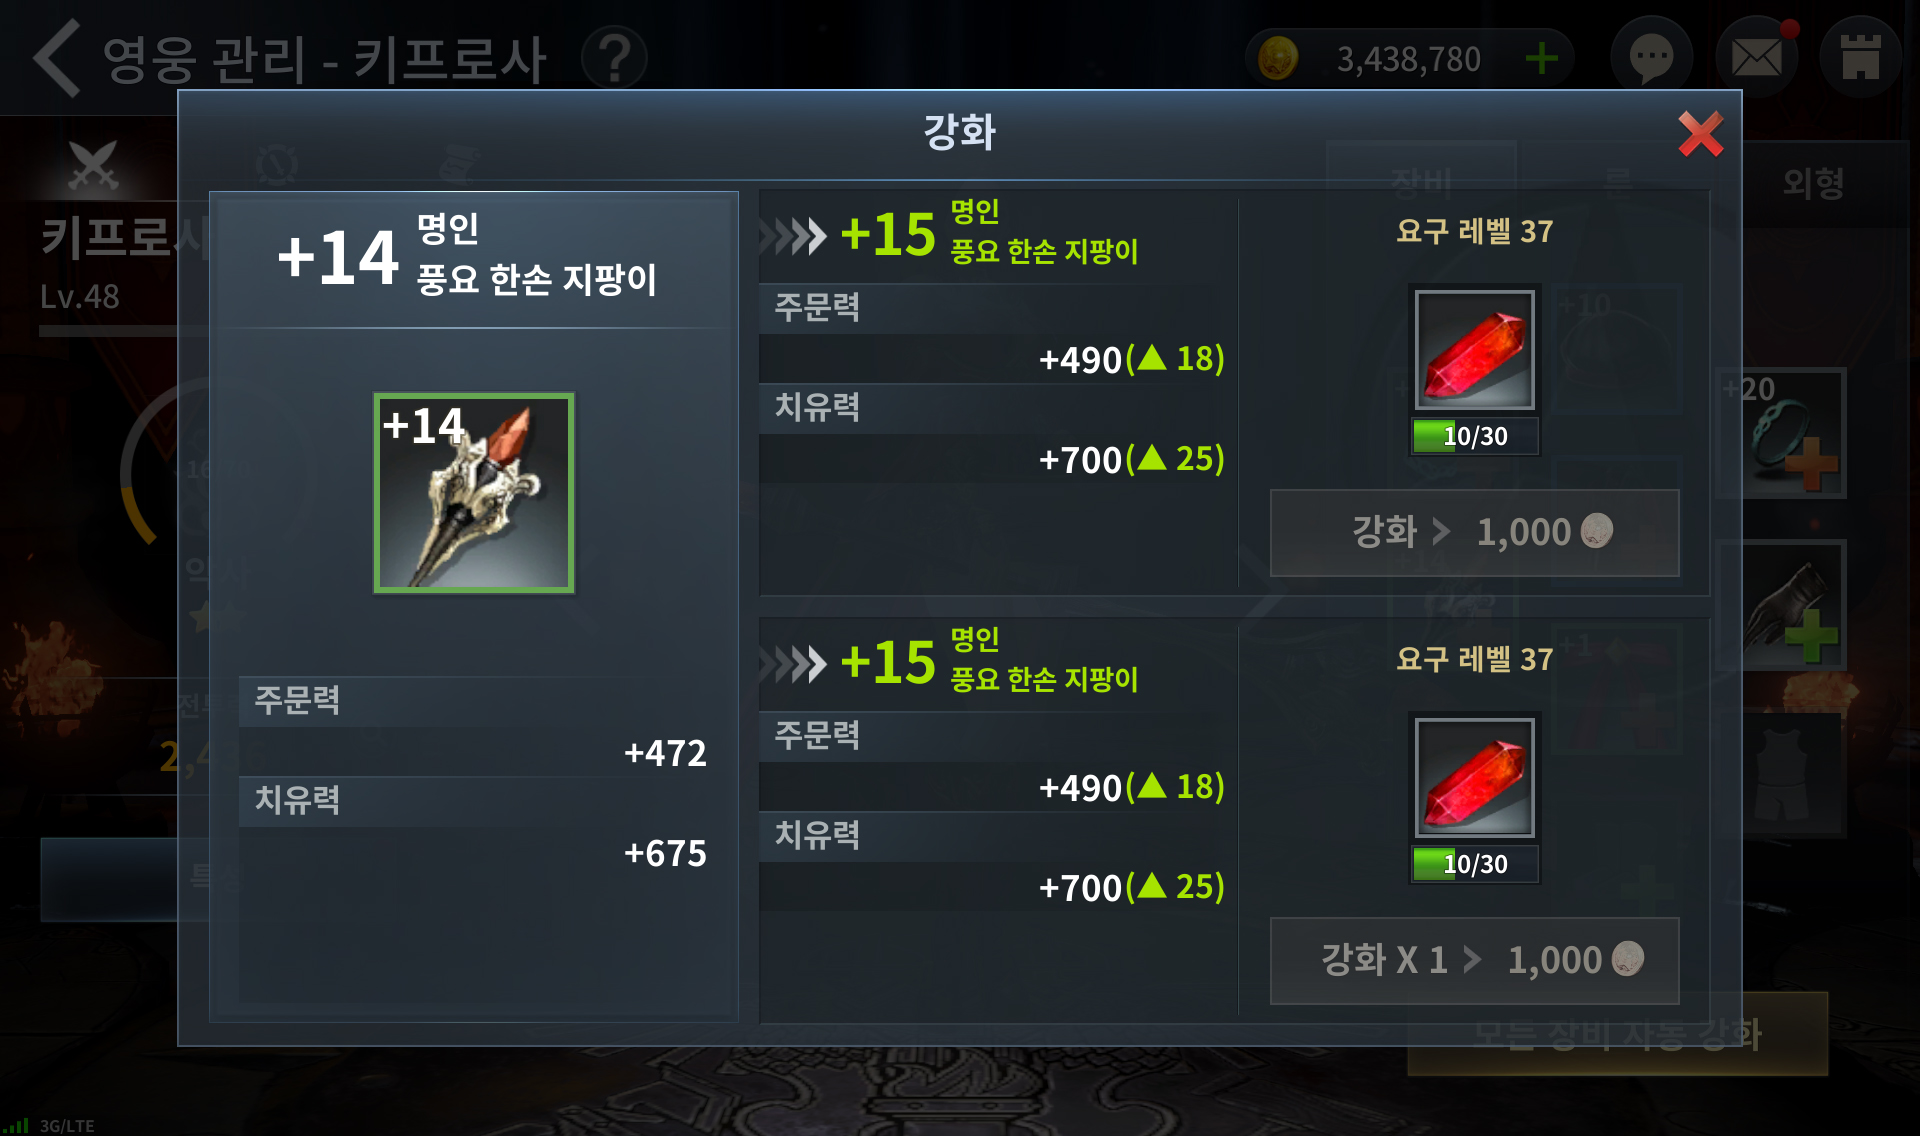Click the lower 10/30 material progress bar

[x=1474, y=864]
